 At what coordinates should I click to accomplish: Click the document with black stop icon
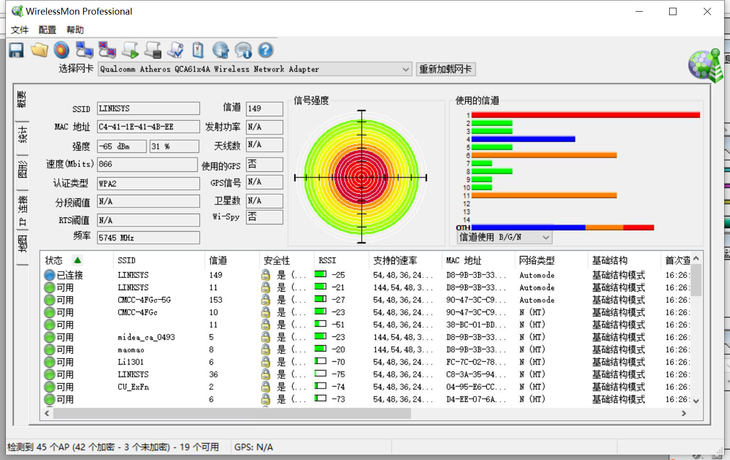pos(153,50)
